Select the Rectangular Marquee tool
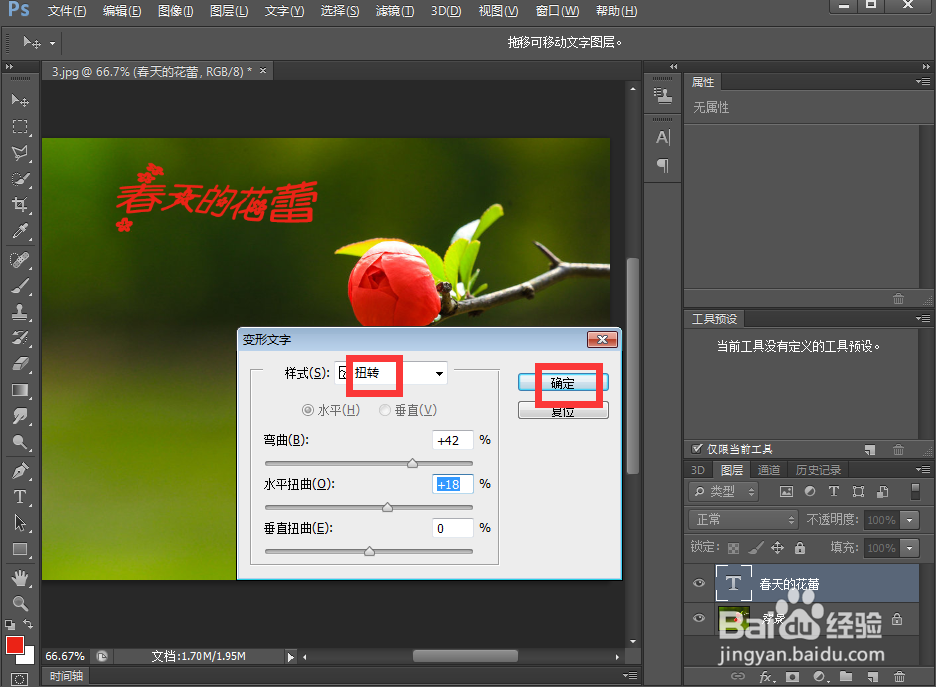The image size is (936, 687). point(20,127)
